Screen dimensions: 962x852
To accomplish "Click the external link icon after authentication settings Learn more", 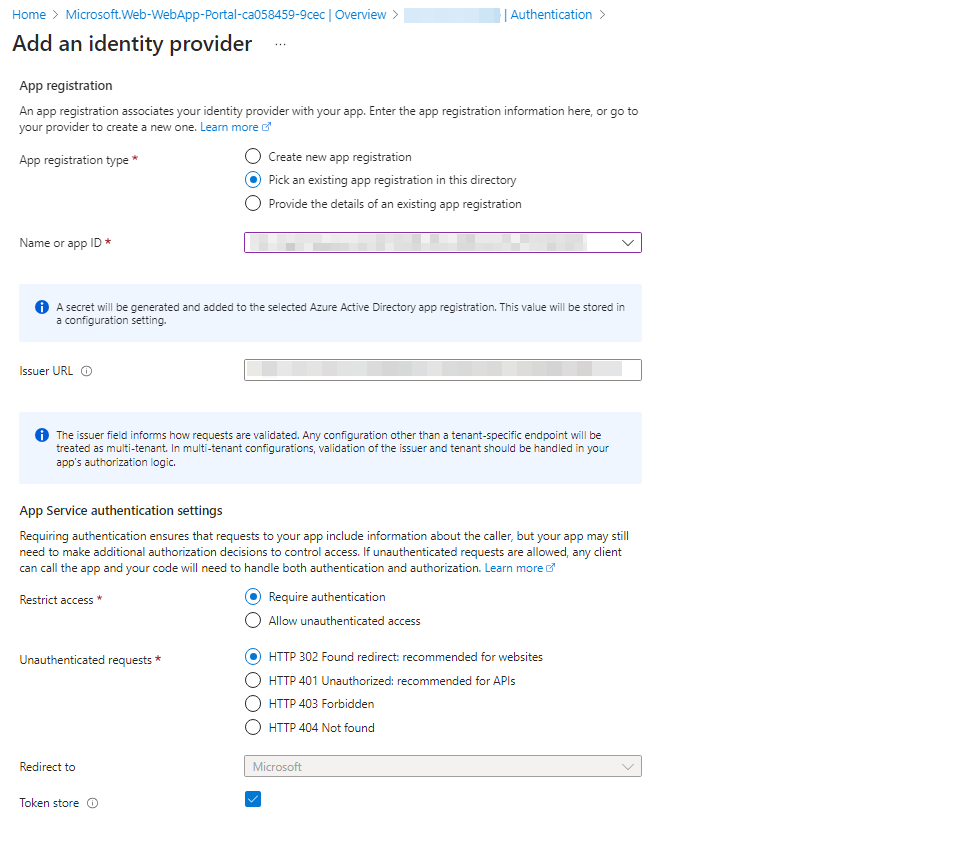I will click(548, 567).
